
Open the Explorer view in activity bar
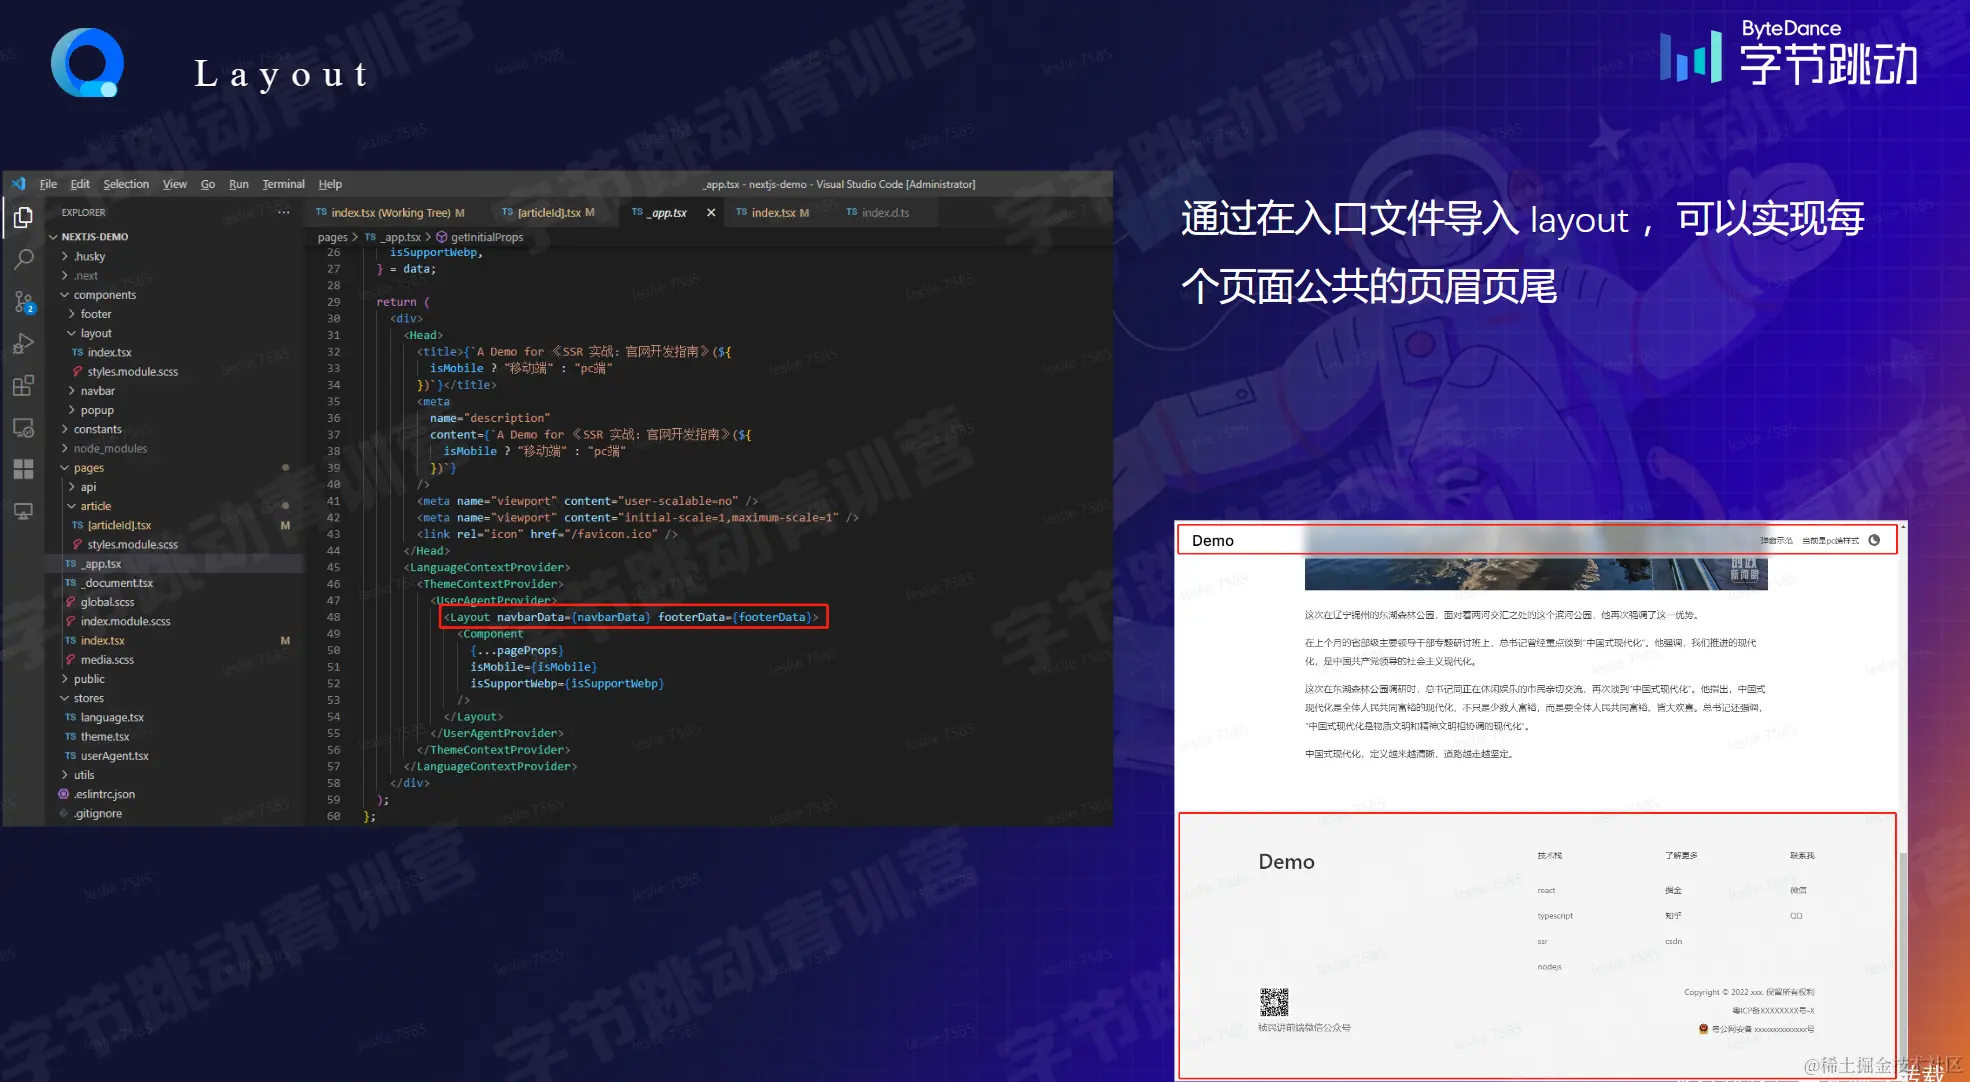coord(23,217)
